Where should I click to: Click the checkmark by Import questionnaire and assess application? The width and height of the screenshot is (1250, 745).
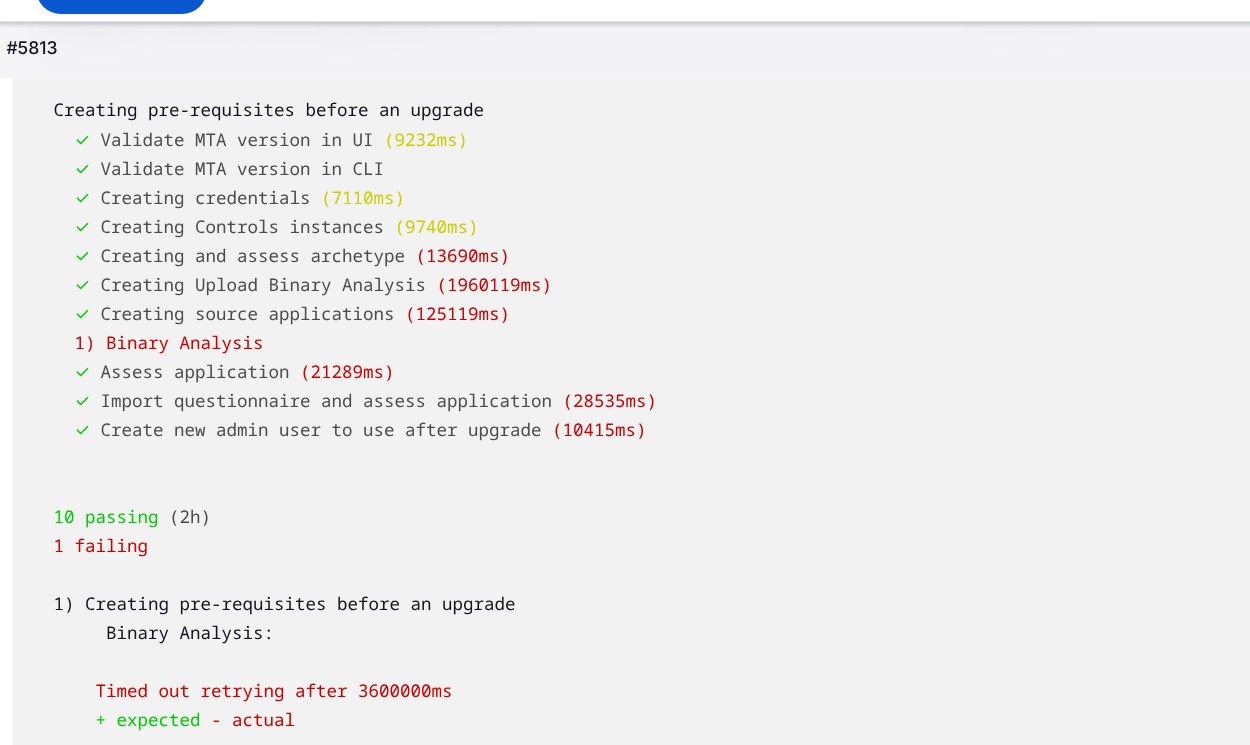tap(82, 402)
